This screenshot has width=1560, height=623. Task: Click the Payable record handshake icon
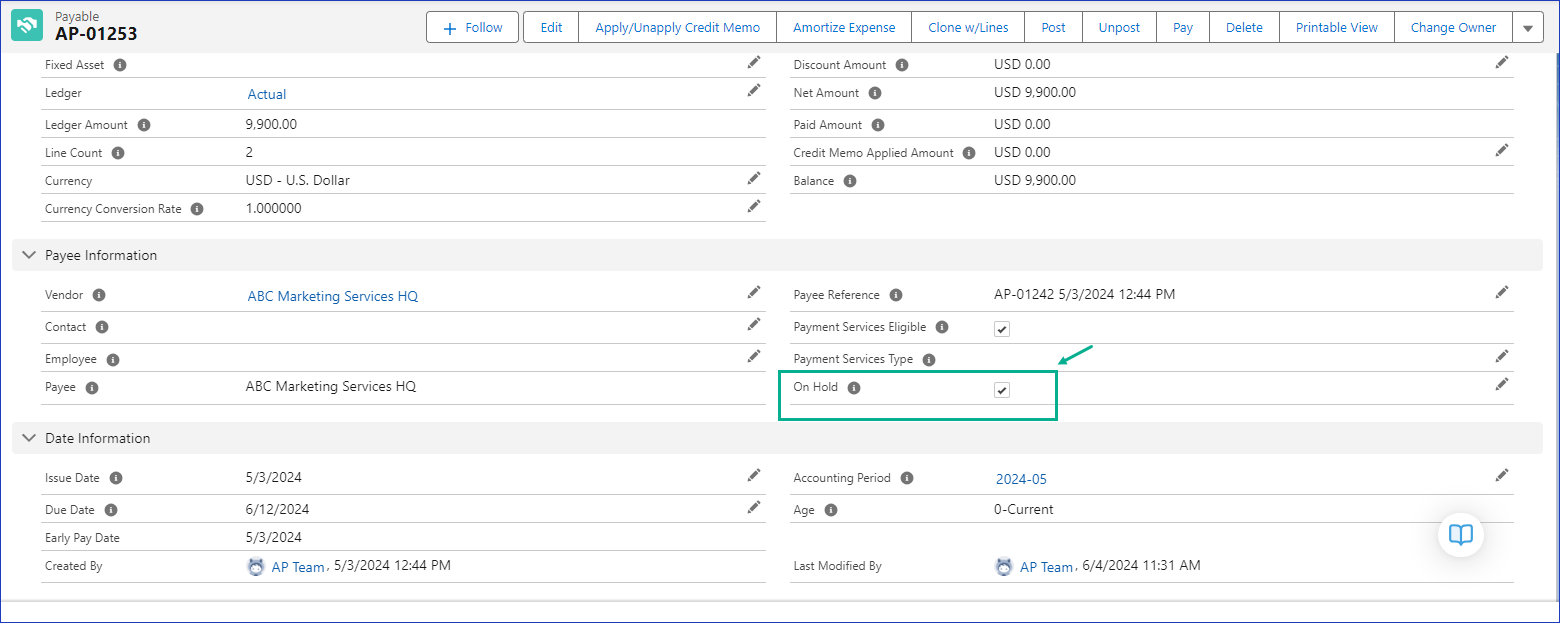click(27, 26)
